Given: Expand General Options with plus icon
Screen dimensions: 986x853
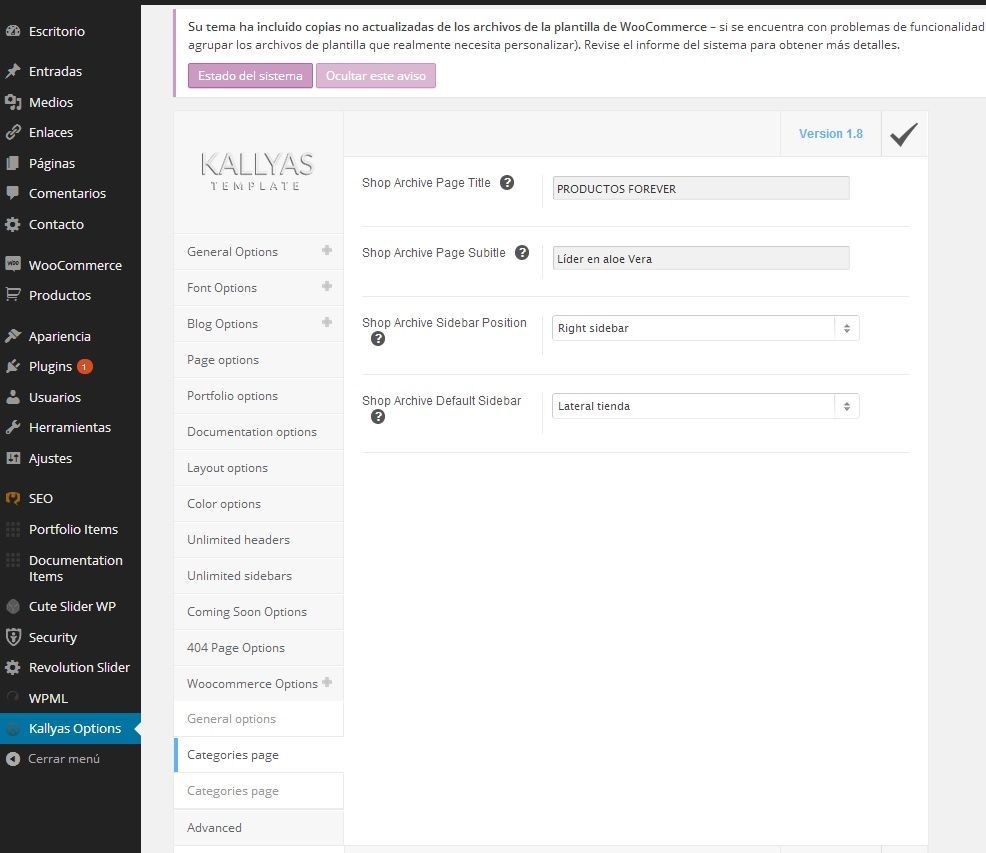Looking at the screenshot, I should point(327,250).
